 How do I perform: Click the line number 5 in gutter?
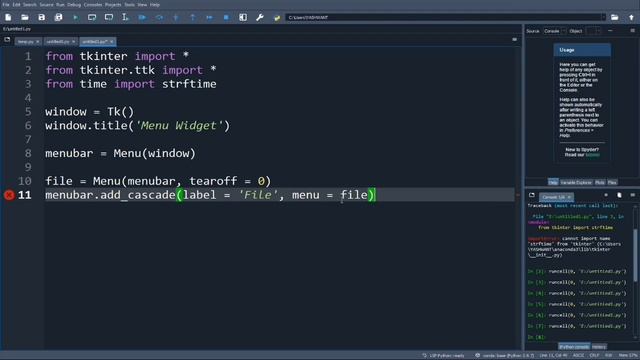(x=28, y=112)
